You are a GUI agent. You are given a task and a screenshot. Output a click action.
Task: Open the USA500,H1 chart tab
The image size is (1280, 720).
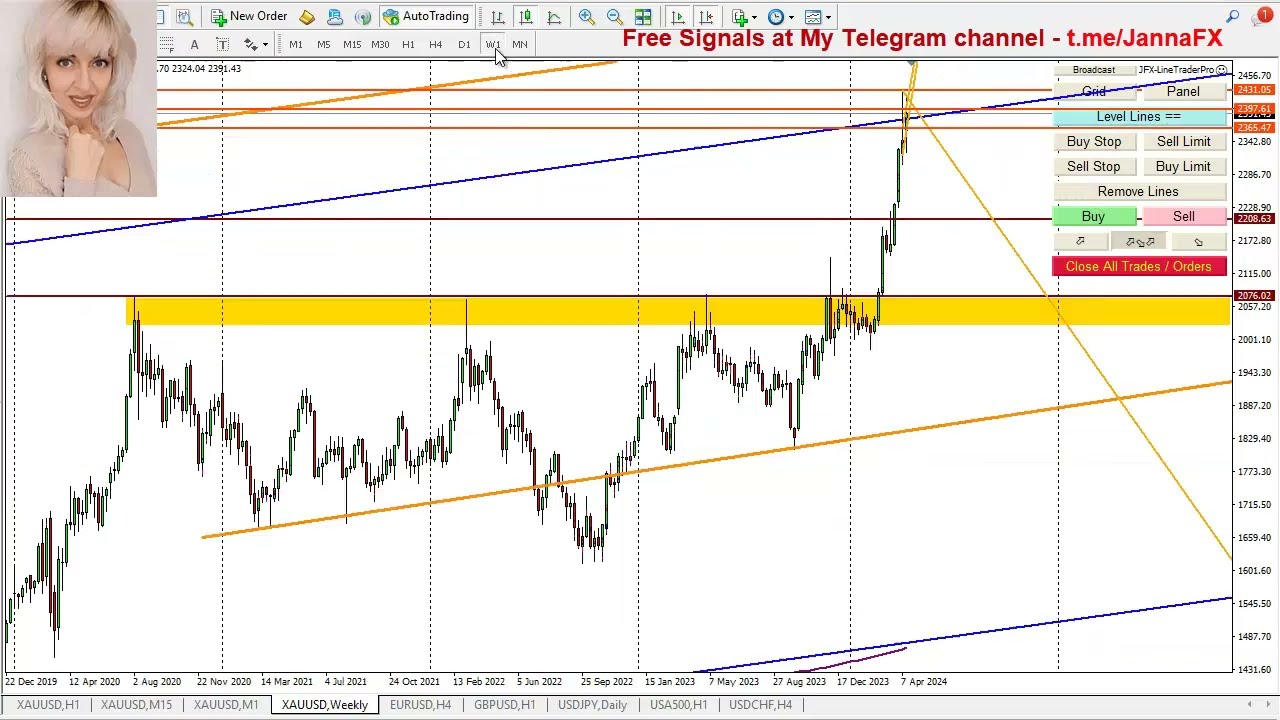pos(678,705)
